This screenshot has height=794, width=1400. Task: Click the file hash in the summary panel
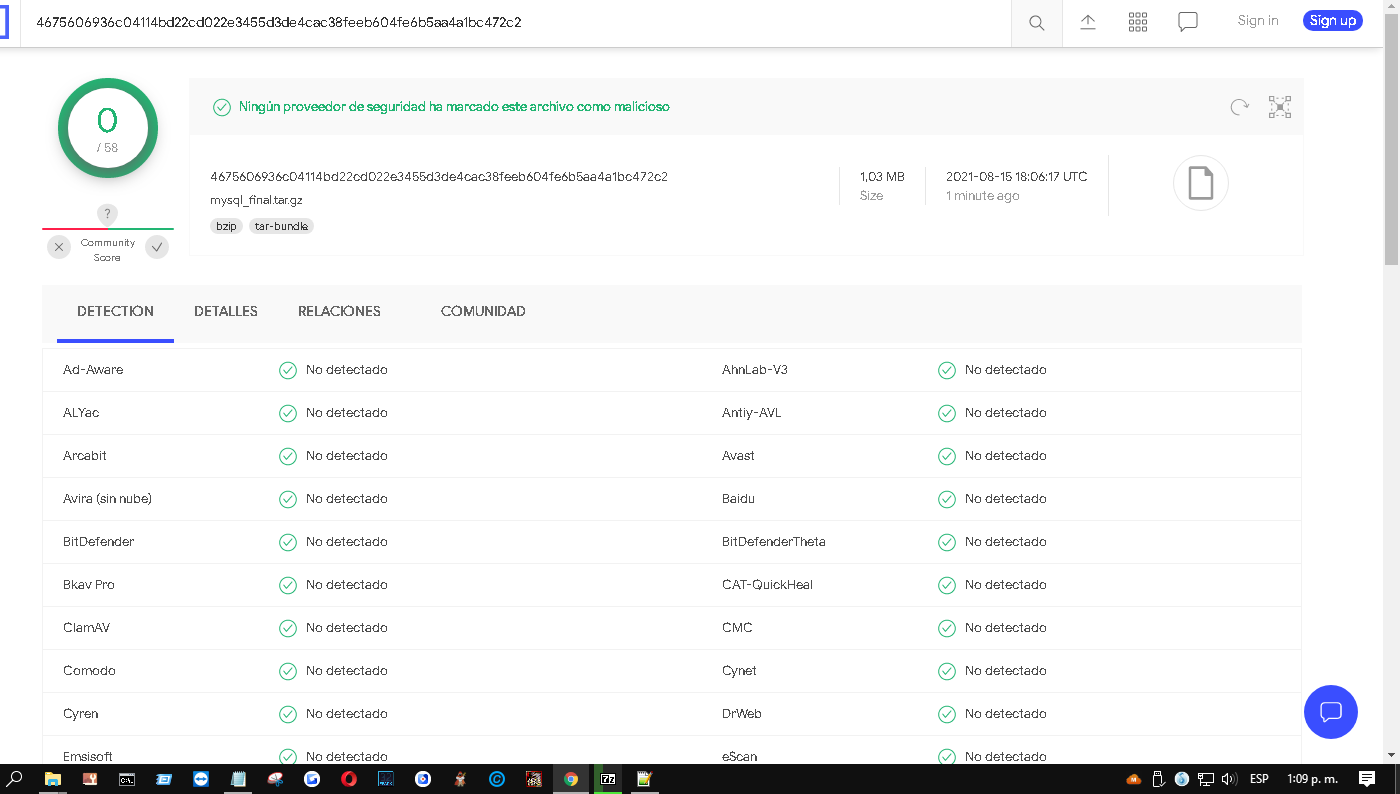pos(439,177)
